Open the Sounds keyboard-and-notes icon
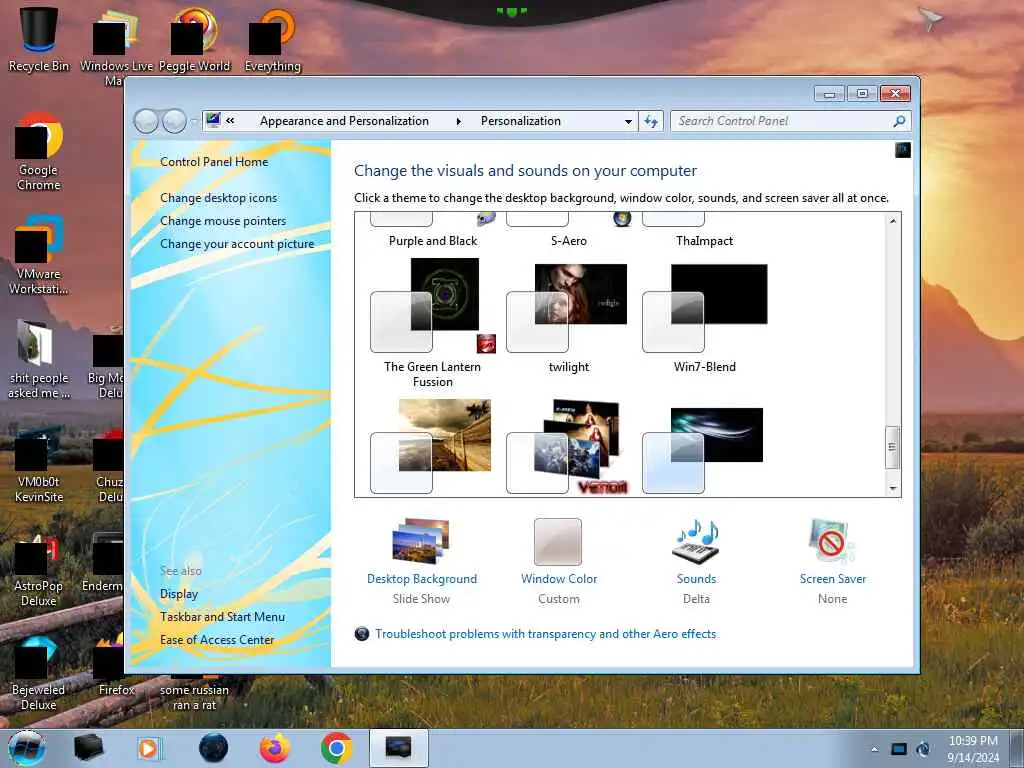1024x768 pixels. (x=696, y=541)
